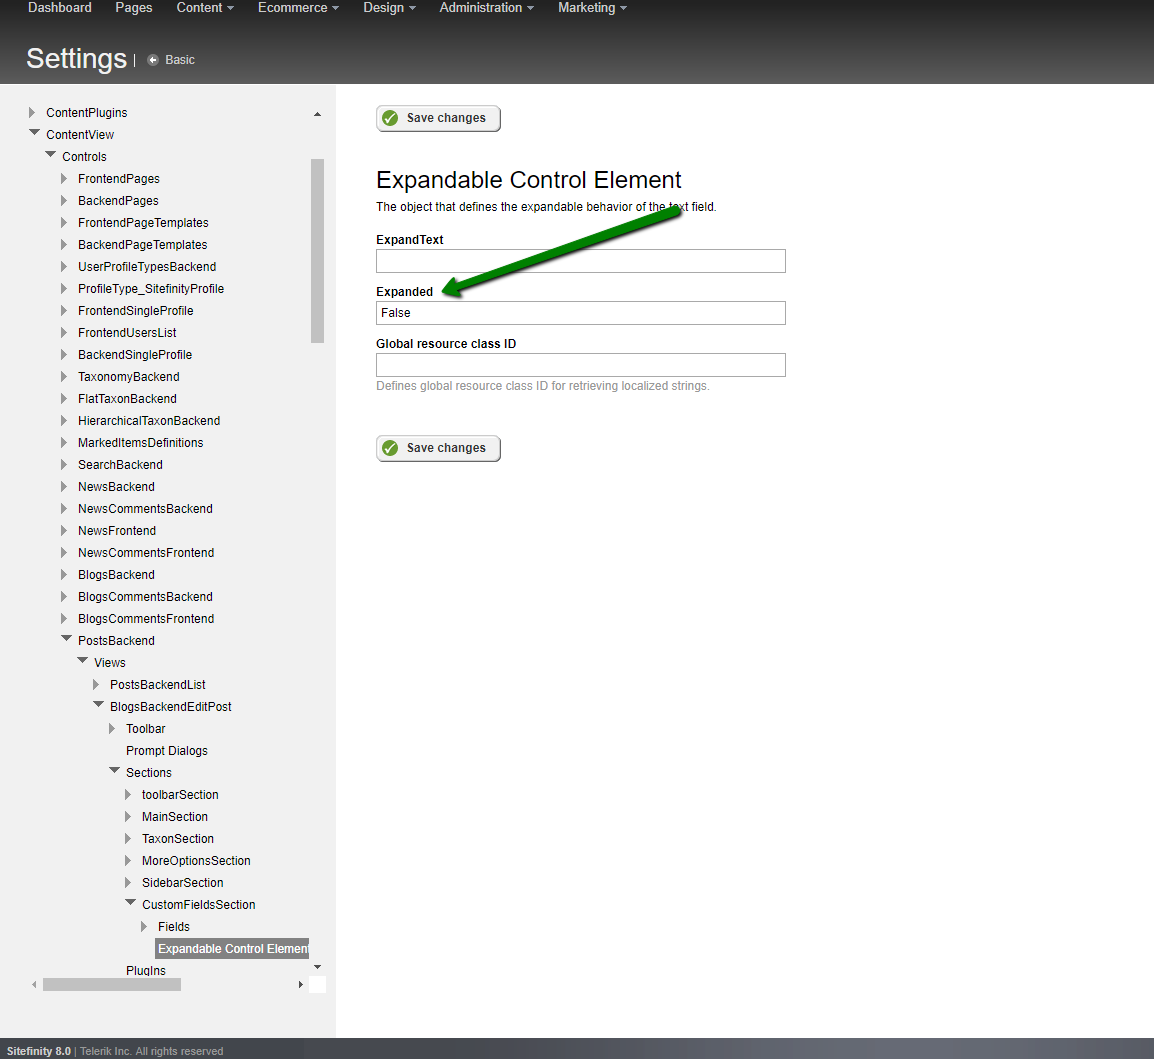This screenshot has width=1154, height=1059.
Task: Open the Content dropdown menu
Action: 205,8
